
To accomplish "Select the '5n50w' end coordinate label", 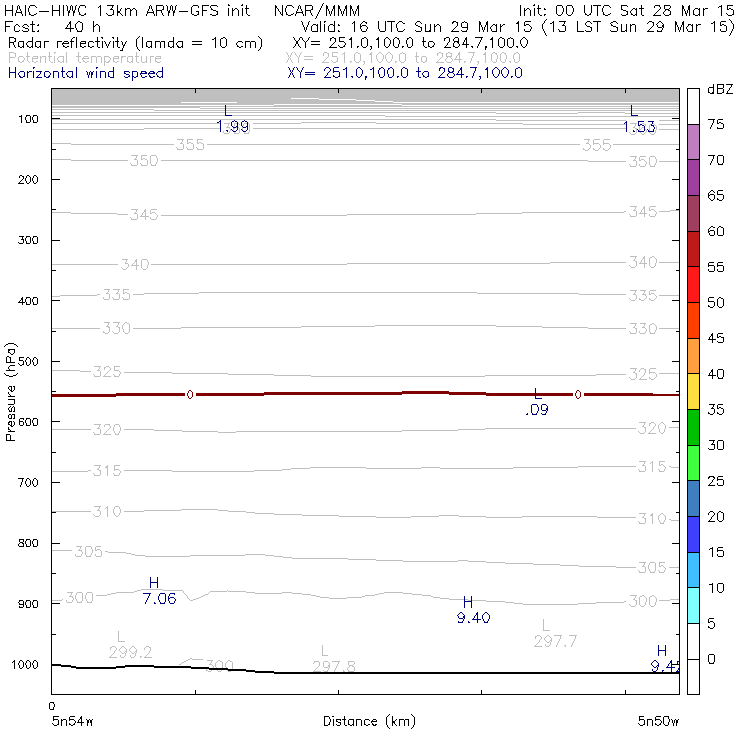I will (x=658, y=721).
